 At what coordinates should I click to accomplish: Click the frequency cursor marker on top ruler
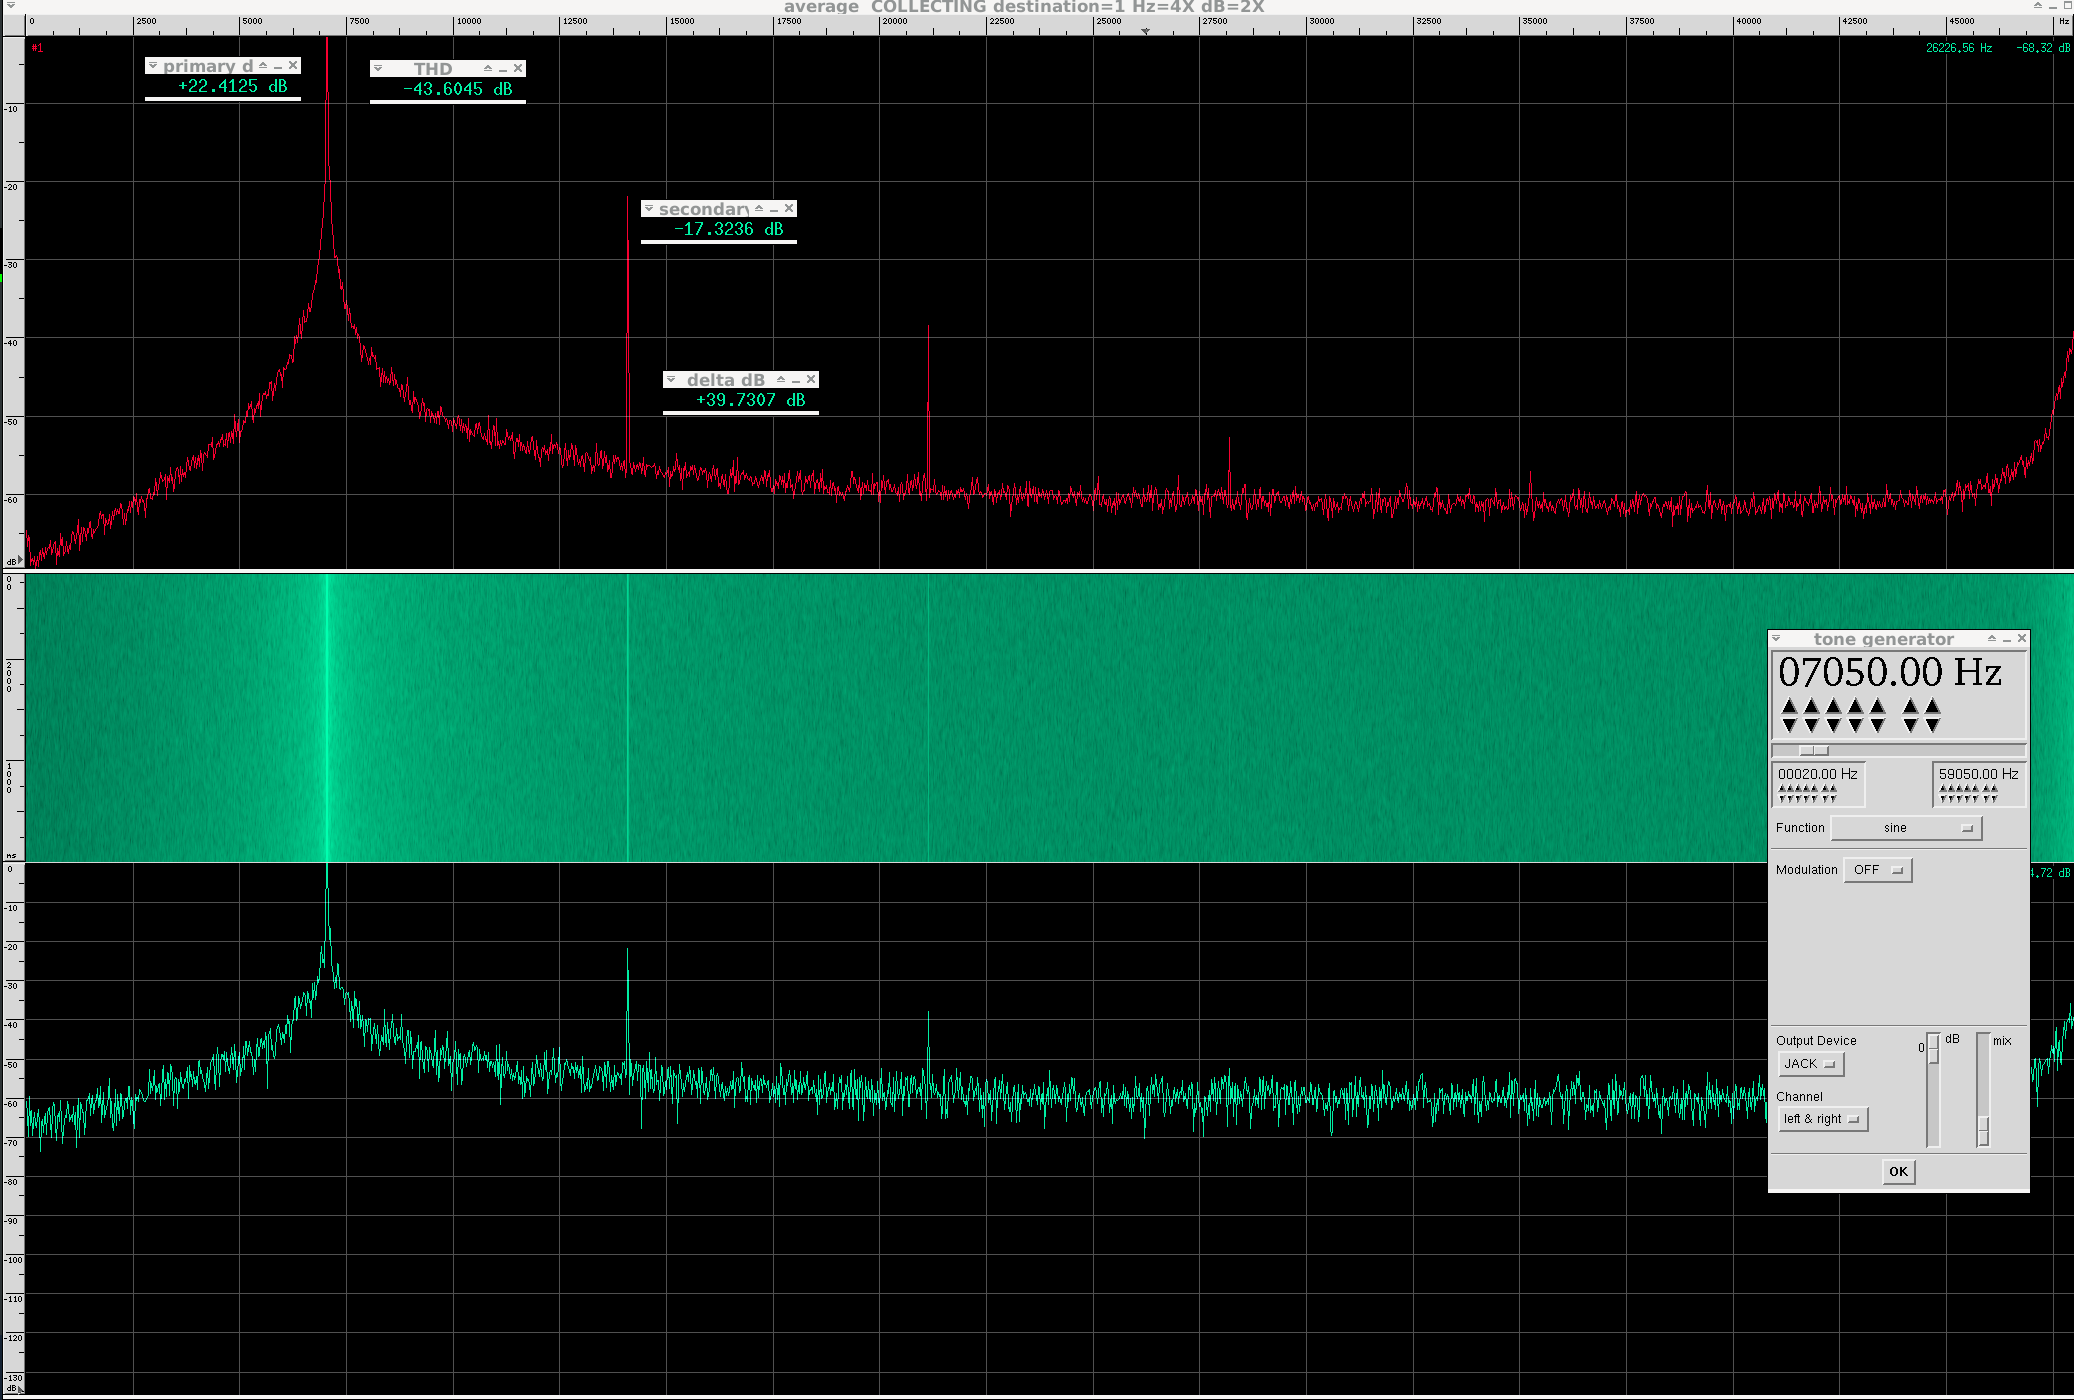[1146, 31]
